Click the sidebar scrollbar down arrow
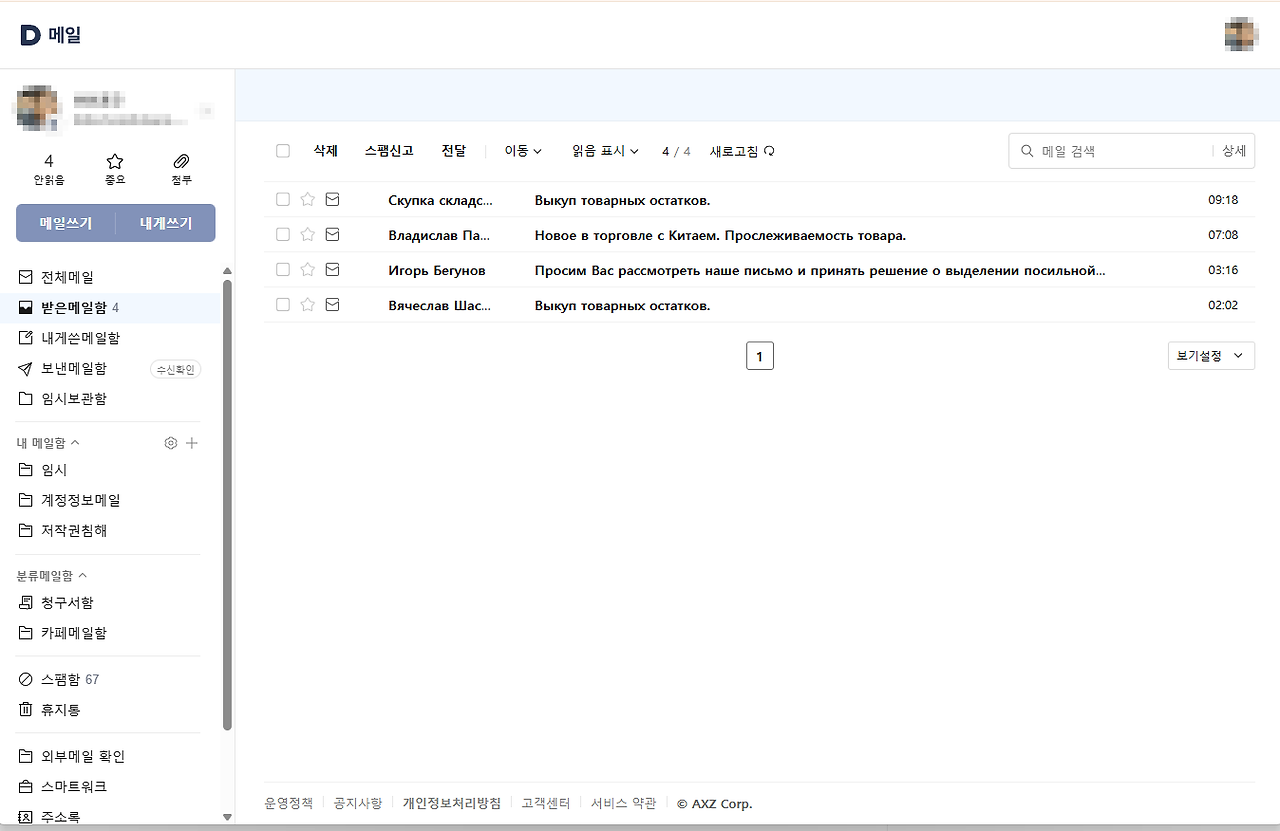This screenshot has height=831, width=1280. (227, 817)
